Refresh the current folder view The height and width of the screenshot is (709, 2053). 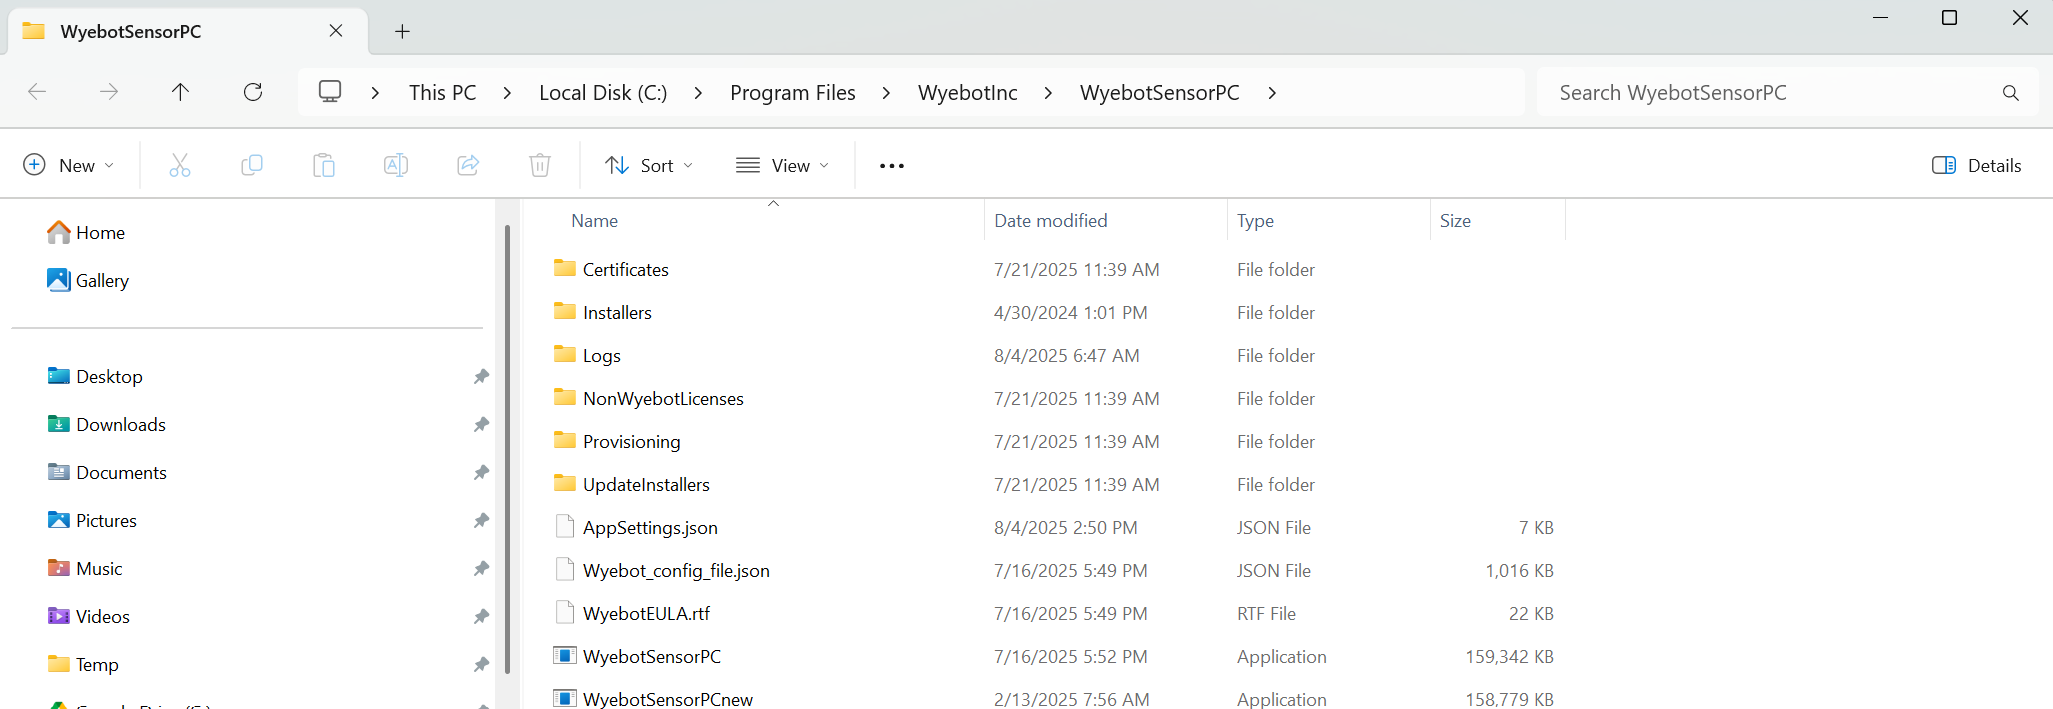point(253,92)
